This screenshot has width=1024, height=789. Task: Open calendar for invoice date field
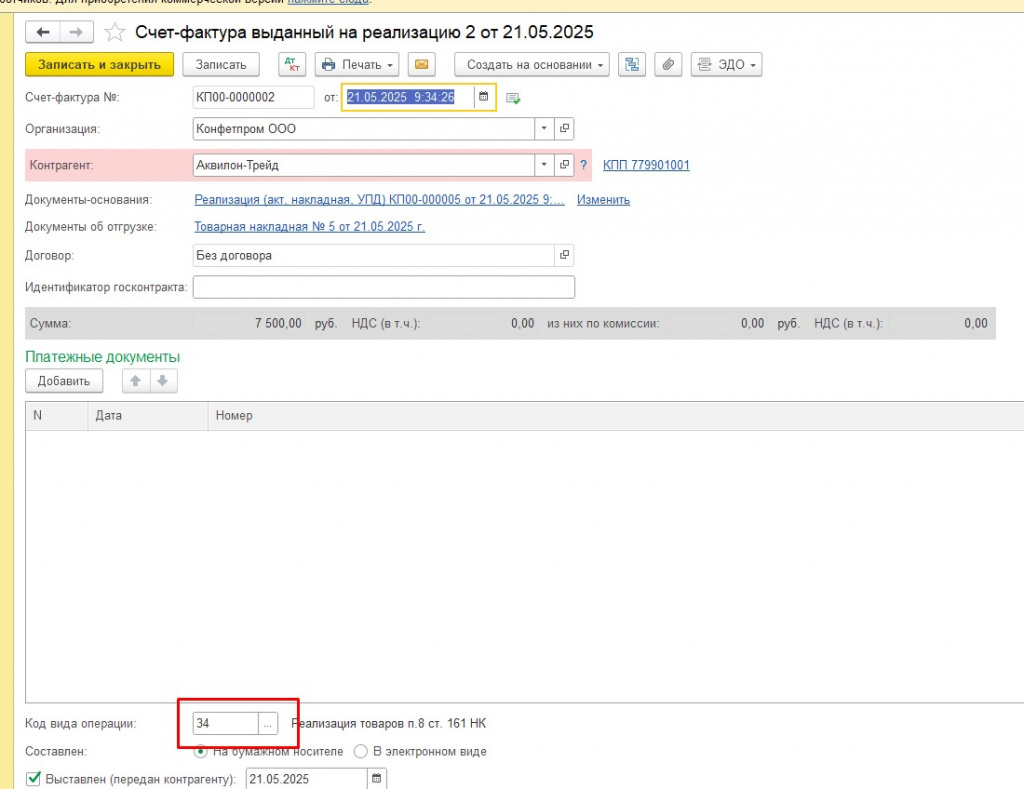[483, 97]
